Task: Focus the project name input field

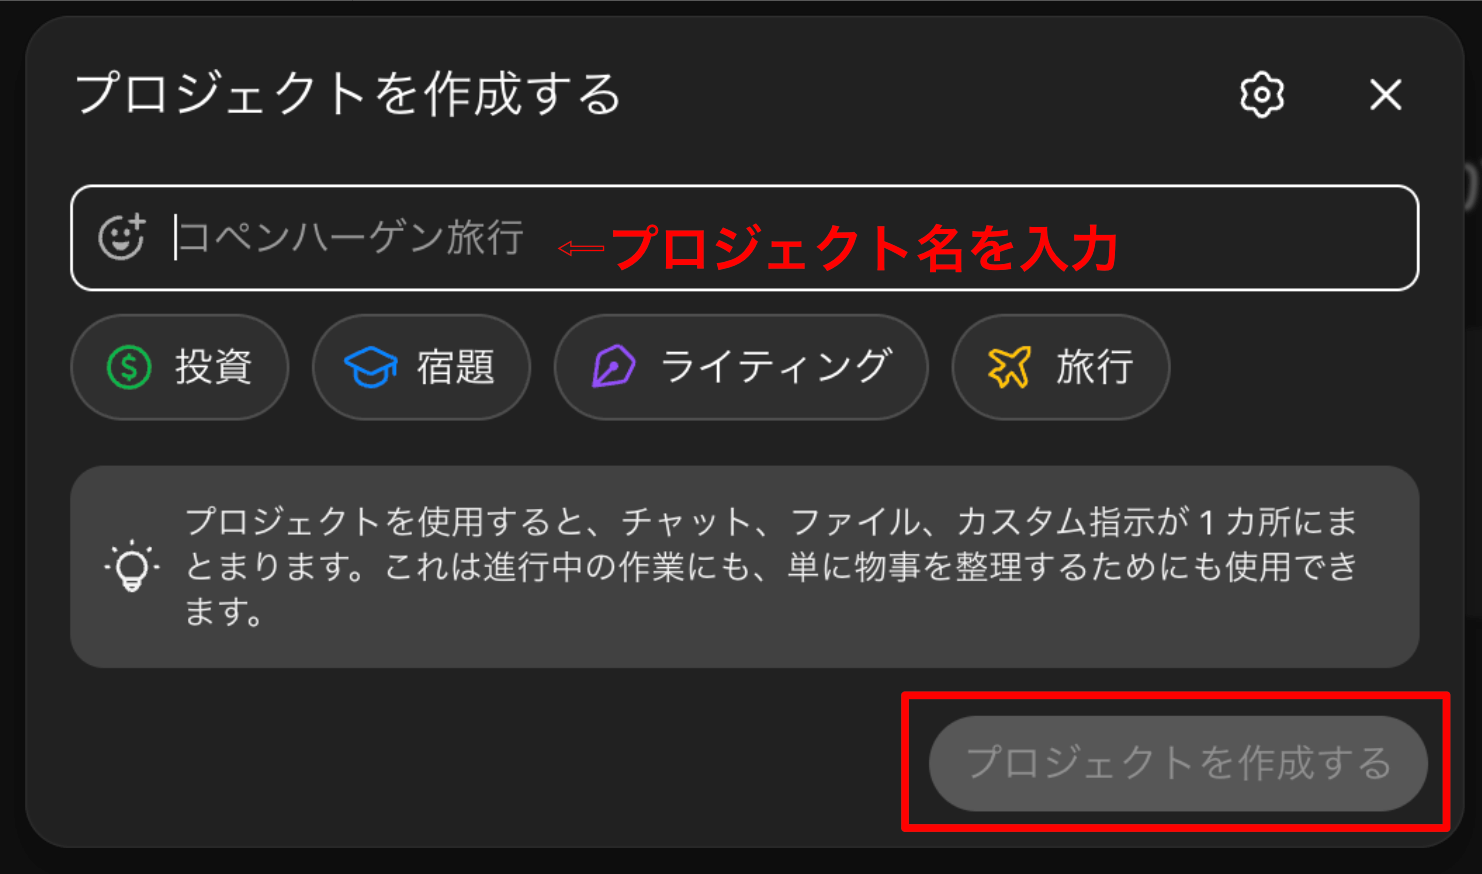Action: tap(745, 238)
